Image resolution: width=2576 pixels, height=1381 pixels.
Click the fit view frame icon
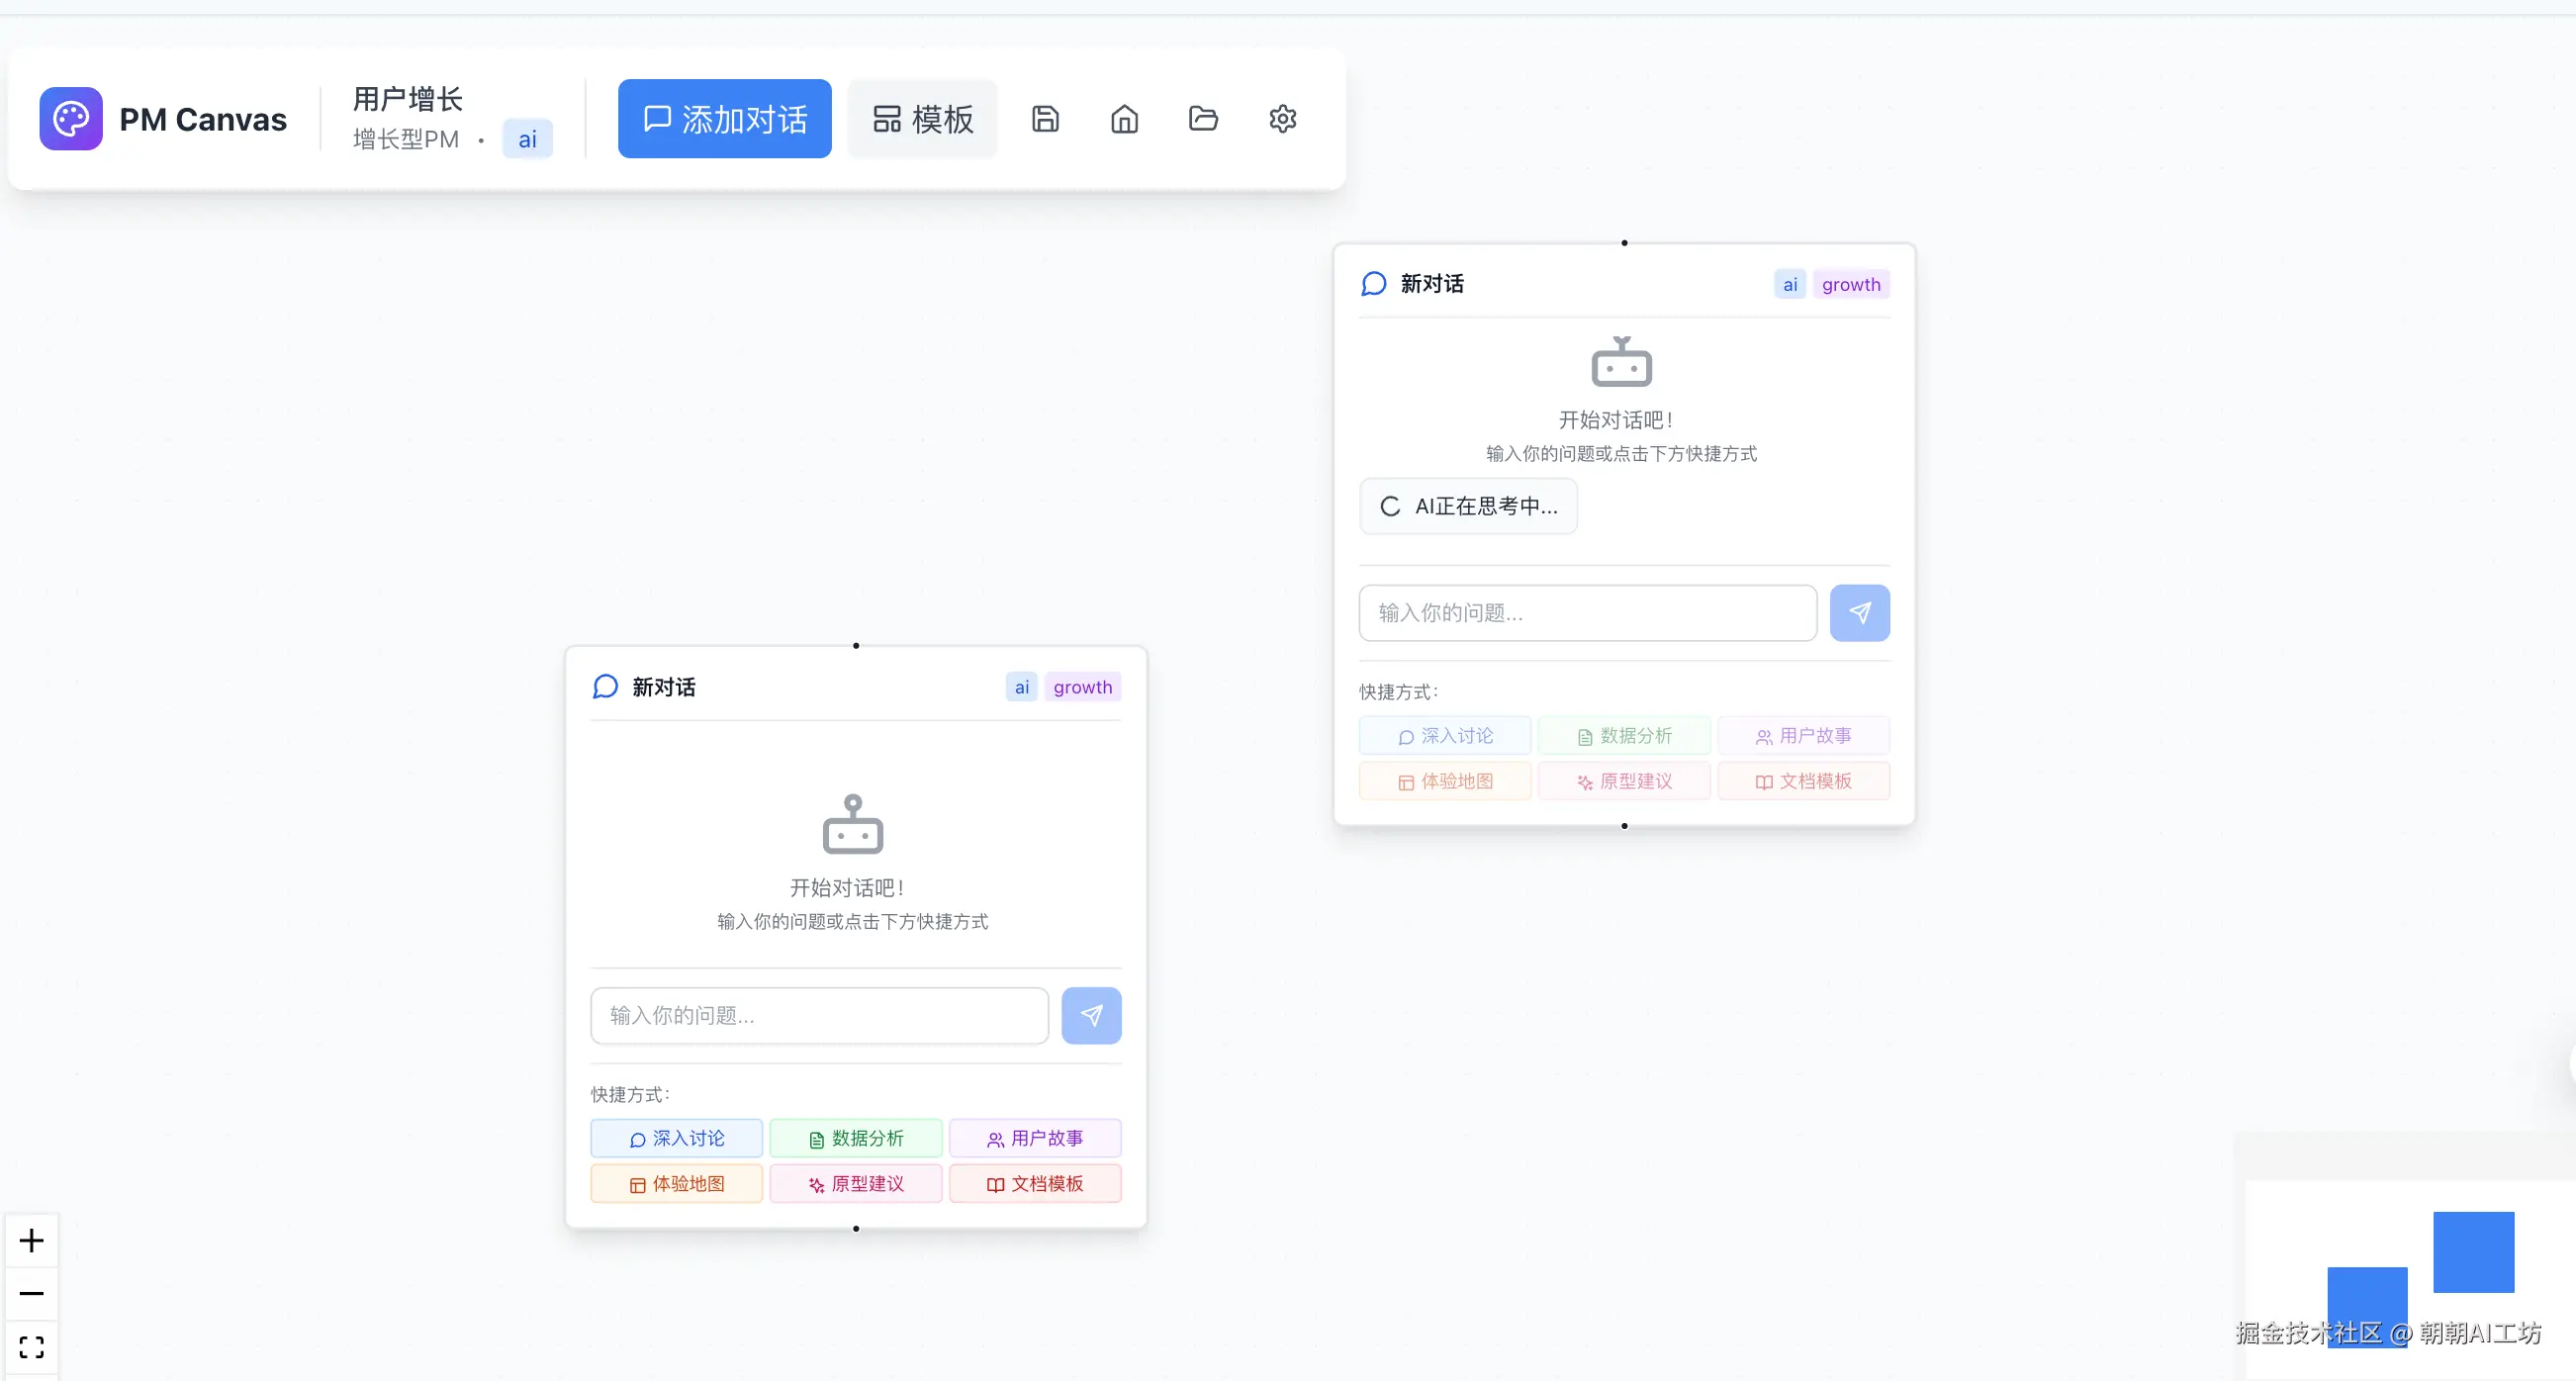tap(32, 1346)
